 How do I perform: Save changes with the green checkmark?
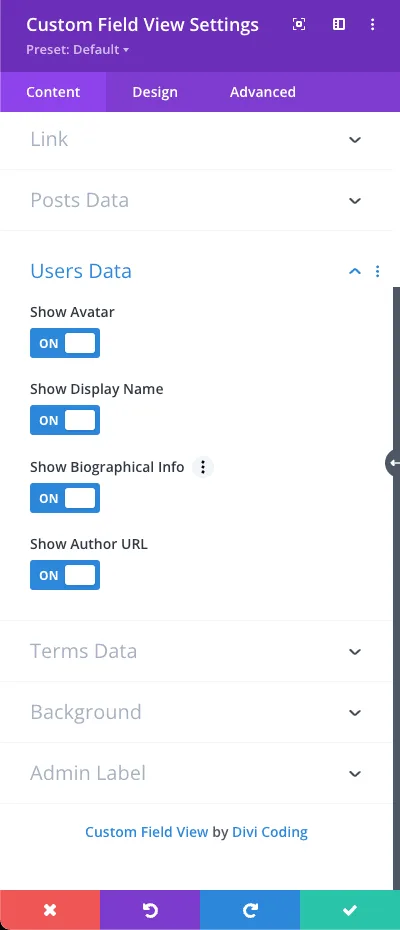(x=350, y=910)
